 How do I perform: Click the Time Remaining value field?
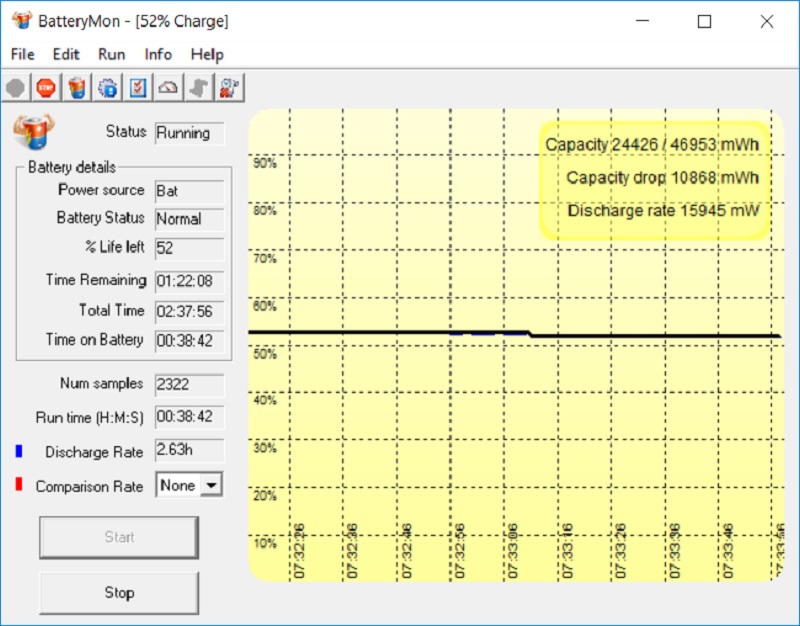189,281
